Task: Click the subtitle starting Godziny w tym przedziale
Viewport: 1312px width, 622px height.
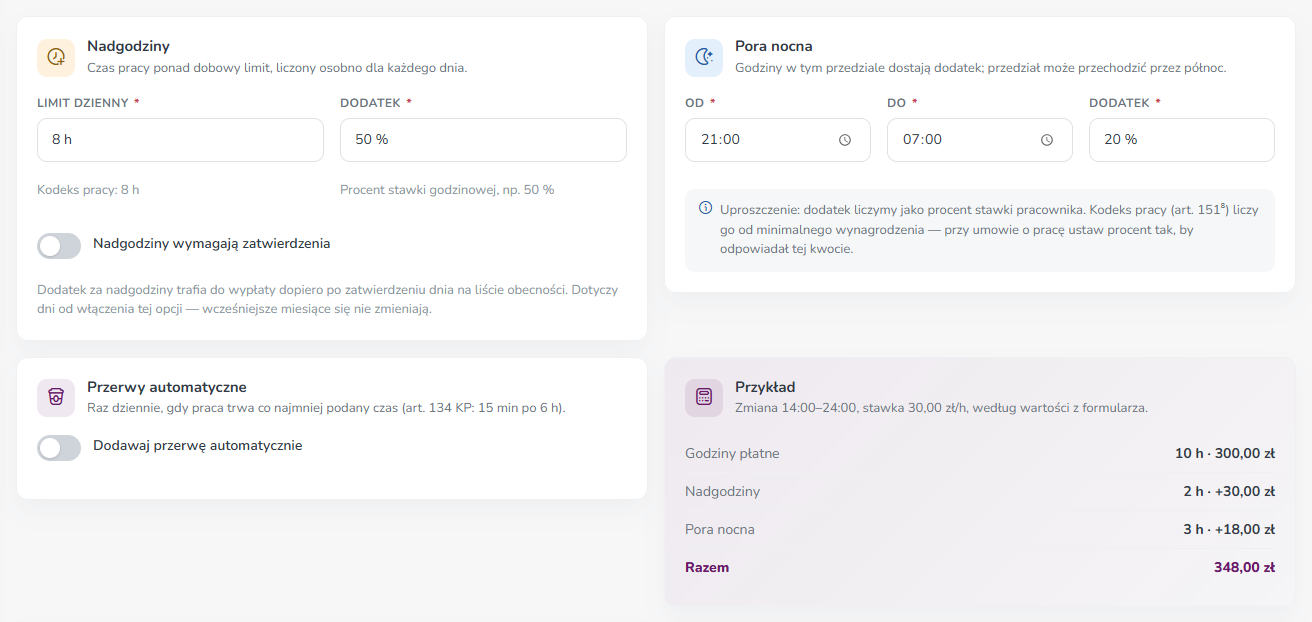Action: pos(980,68)
